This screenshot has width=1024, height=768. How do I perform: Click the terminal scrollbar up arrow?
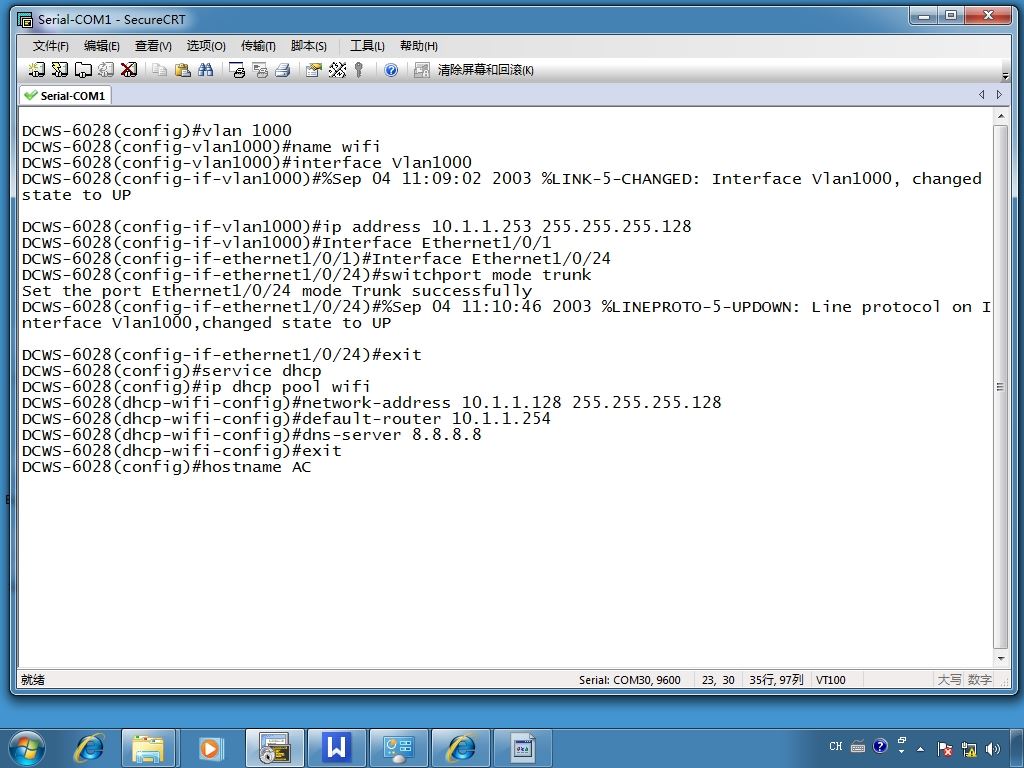[x=1000, y=116]
